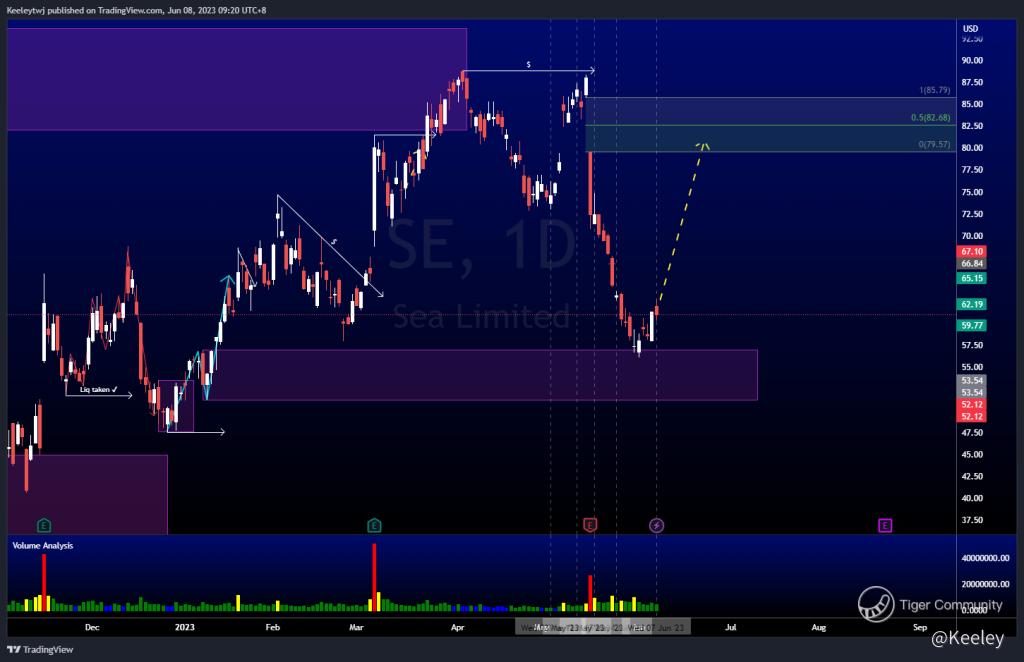The height and width of the screenshot is (662, 1024).
Task: Click the USD currency label on price axis
Action: pyautogui.click(x=970, y=29)
